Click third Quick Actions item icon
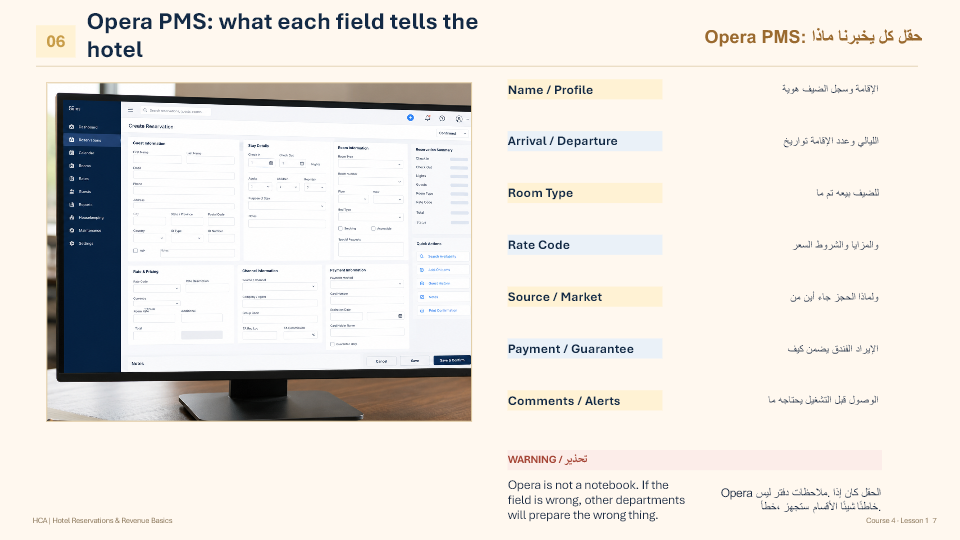This screenshot has height=540, width=960. coord(422,283)
